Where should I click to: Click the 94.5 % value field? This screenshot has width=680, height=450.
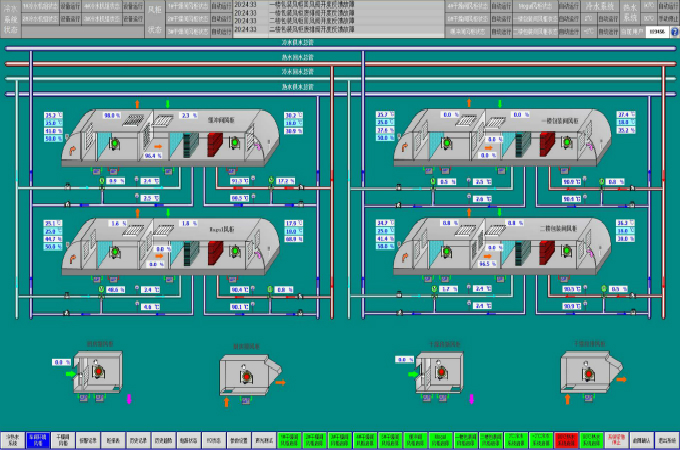(489, 264)
